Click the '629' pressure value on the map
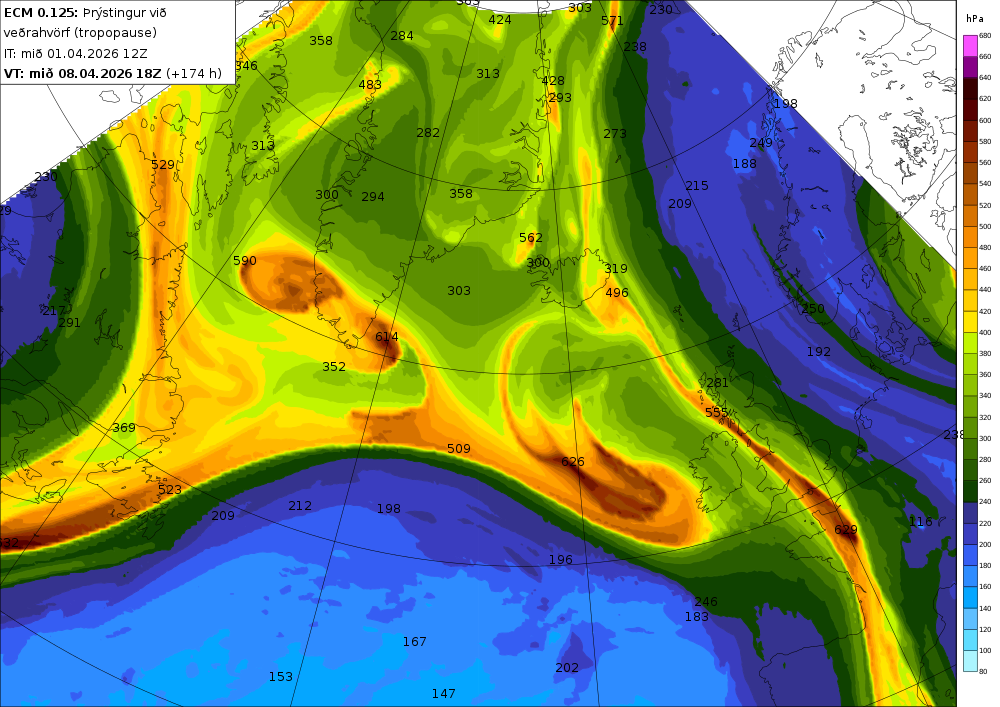The image size is (1000, 707). [x=846, y=530]
